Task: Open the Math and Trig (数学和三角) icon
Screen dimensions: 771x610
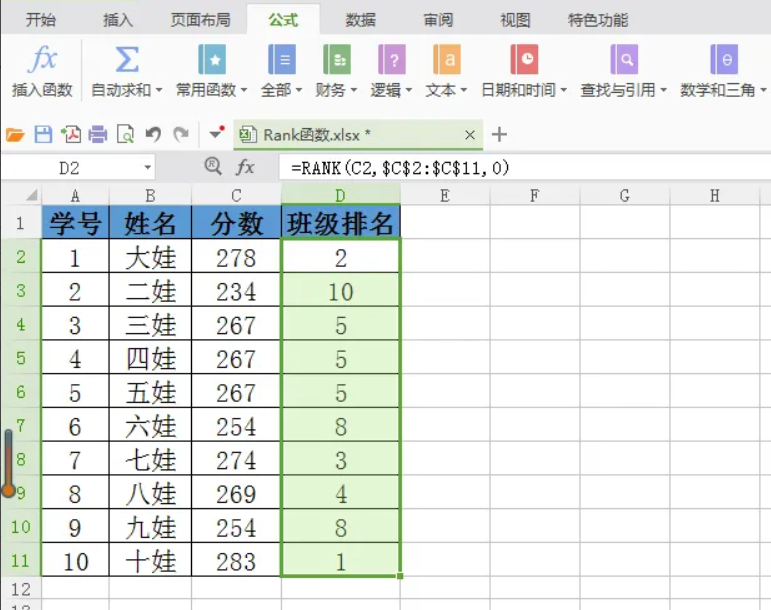Action: click(x=724, y=59)
